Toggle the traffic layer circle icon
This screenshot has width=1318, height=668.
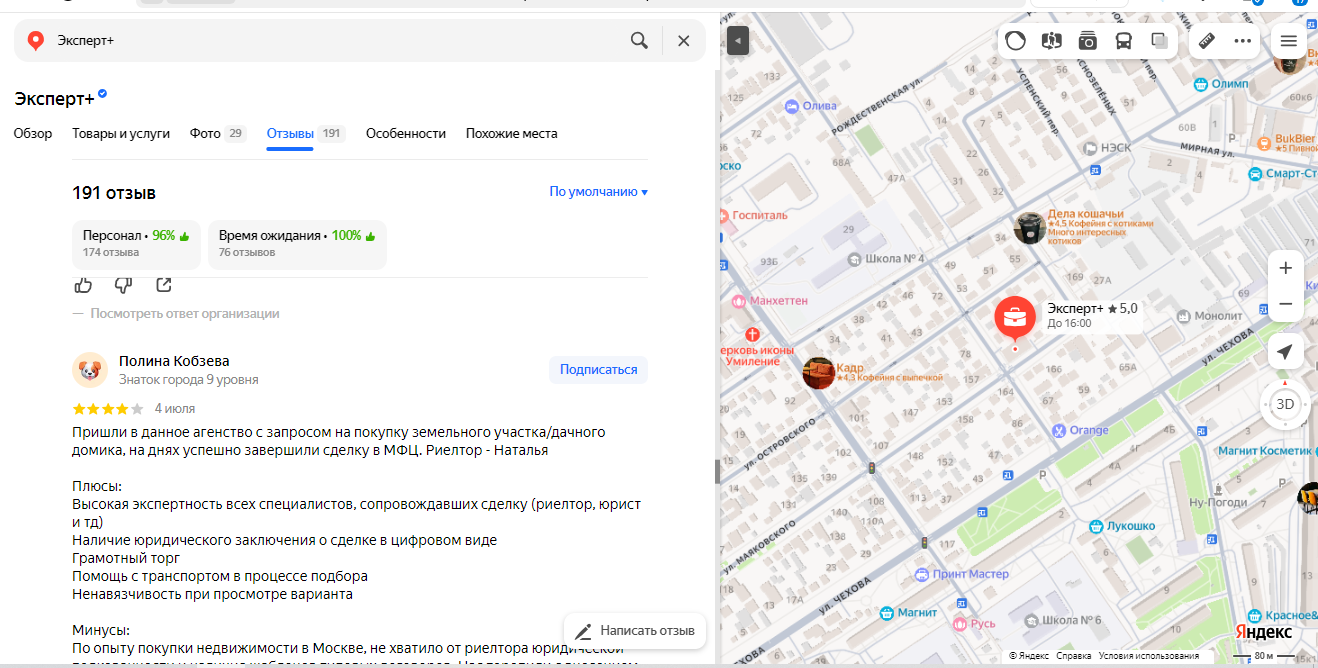[1015, 41]
